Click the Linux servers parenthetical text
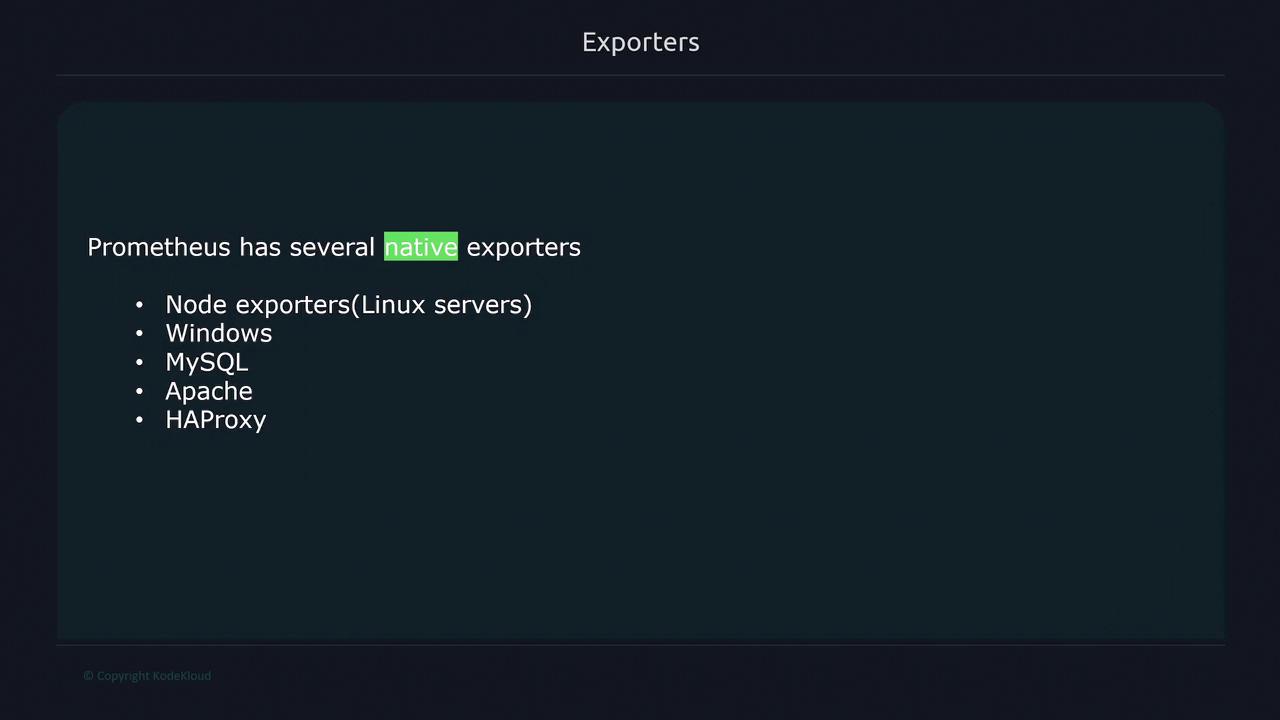Screen dimensions: 1280x720 [x=445, y=305]
